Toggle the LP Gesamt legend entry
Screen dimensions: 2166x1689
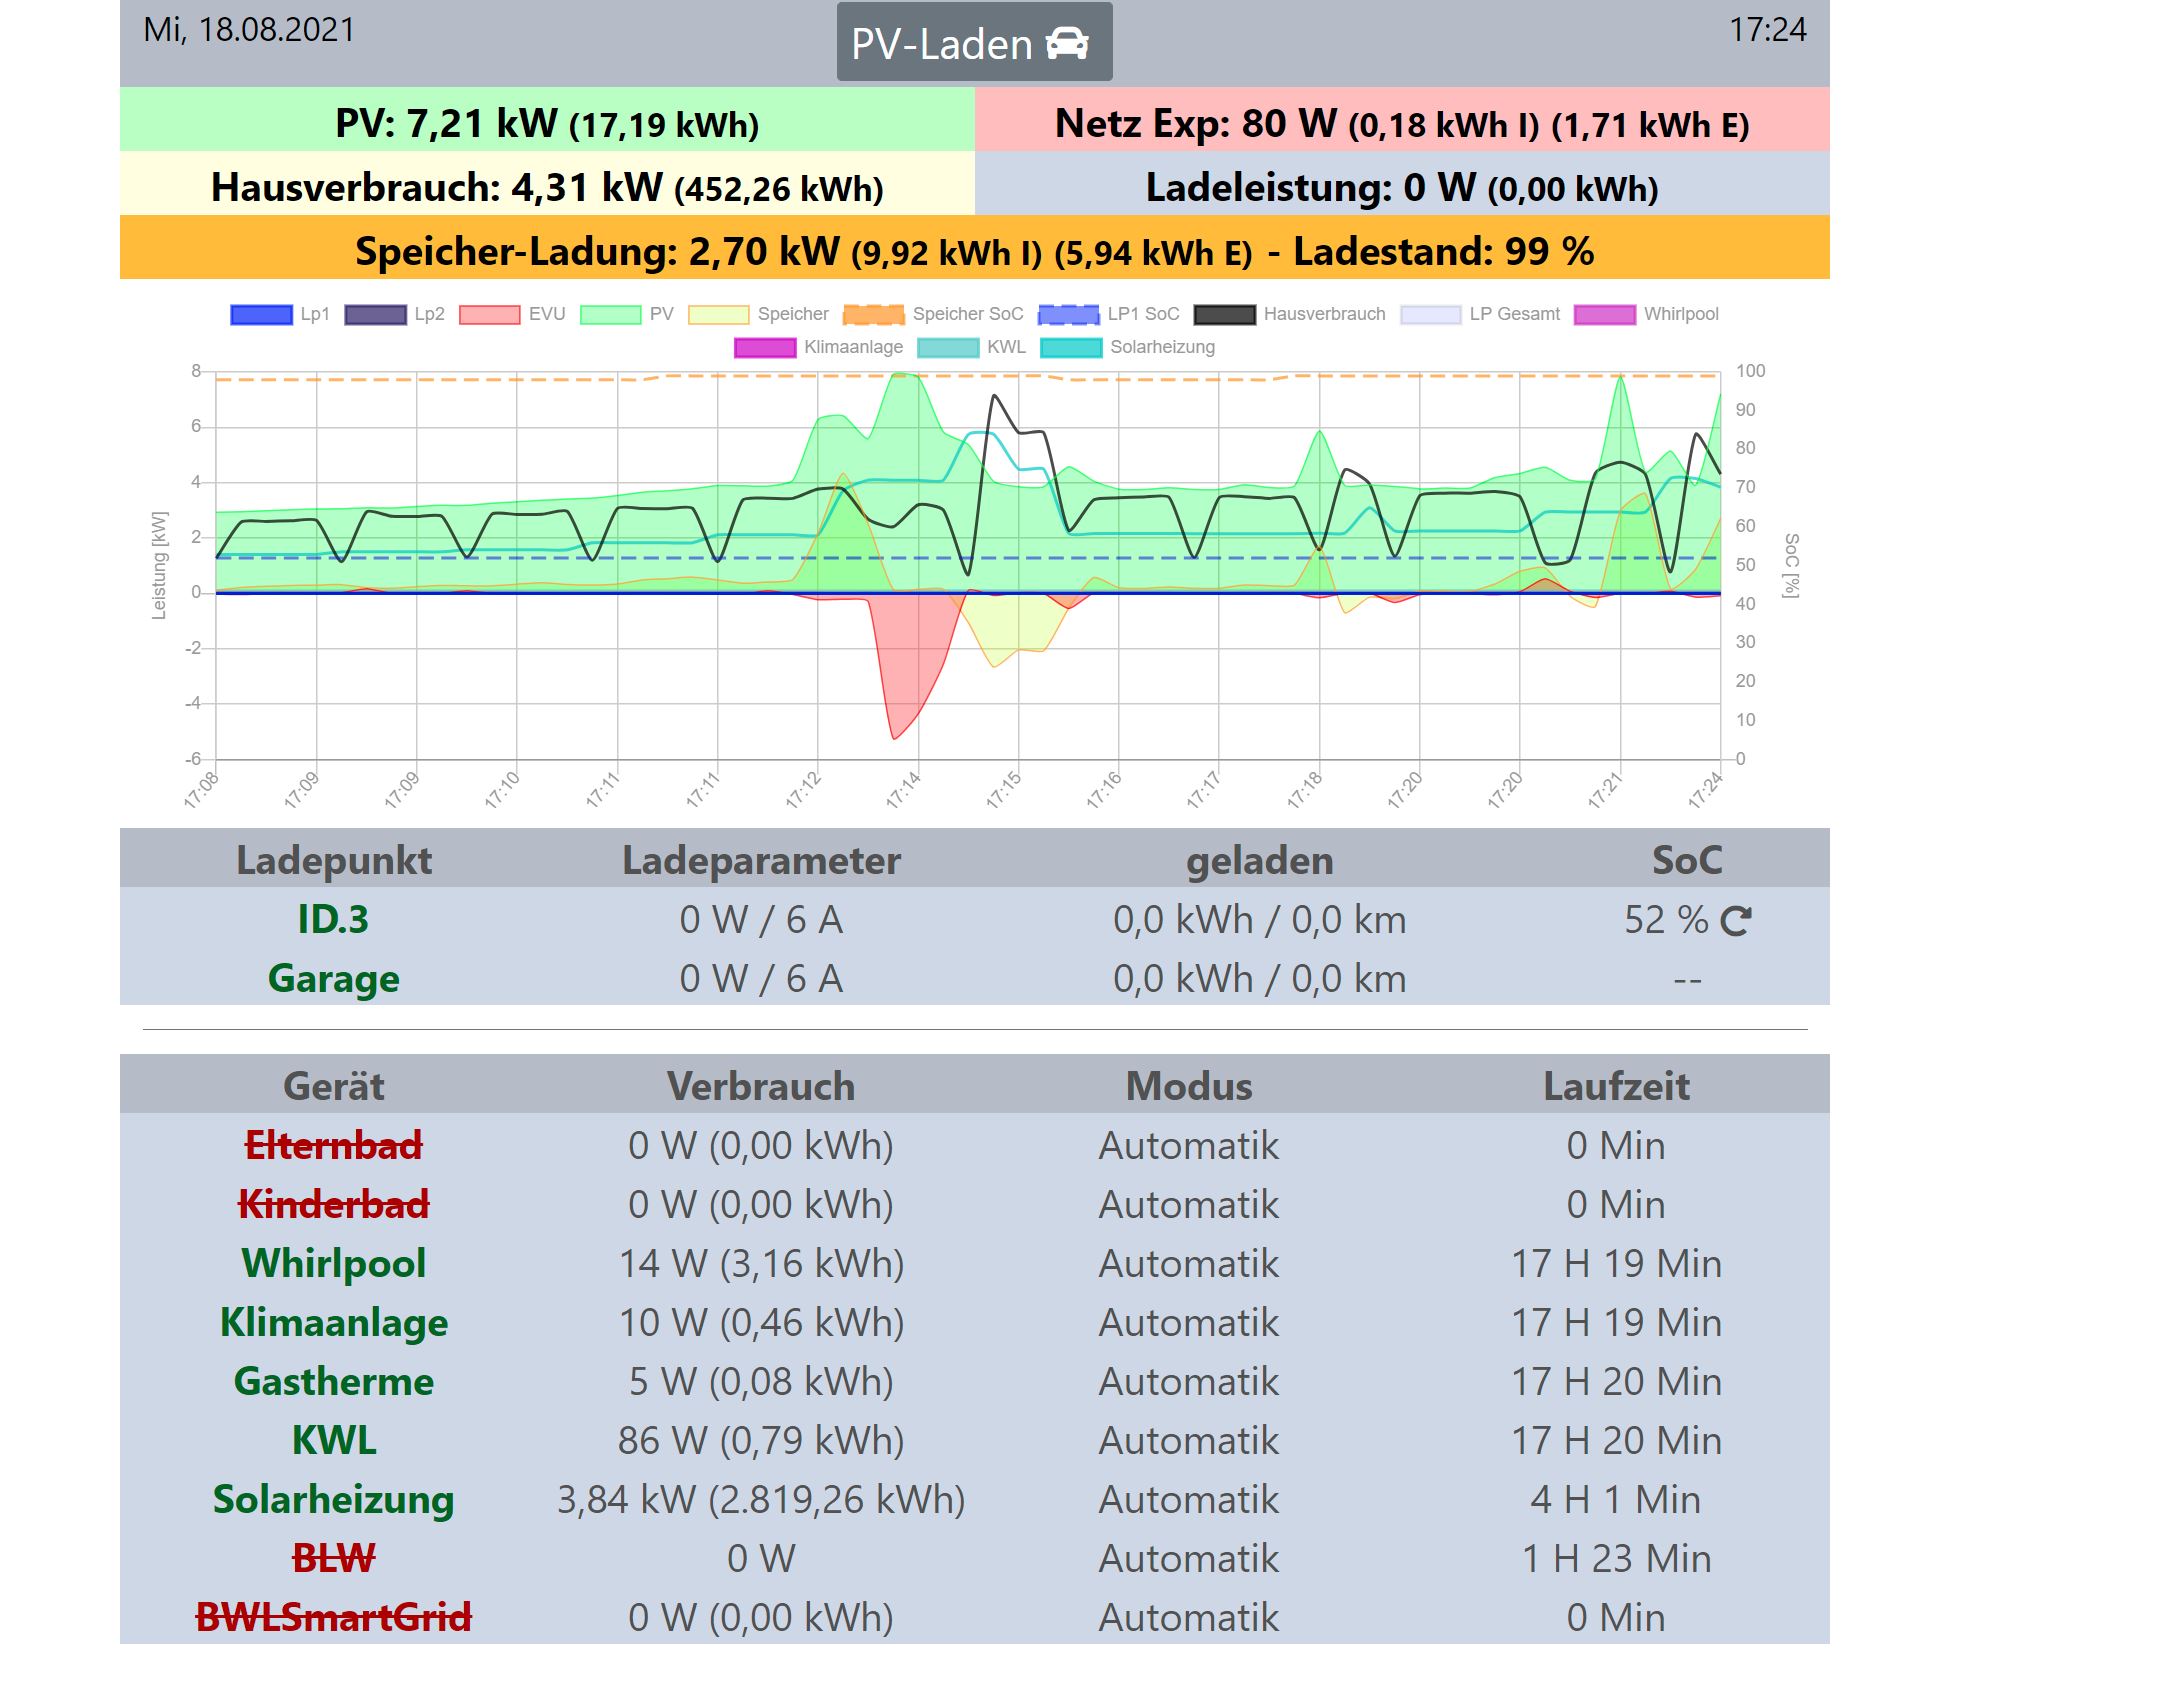(1430, 315)
